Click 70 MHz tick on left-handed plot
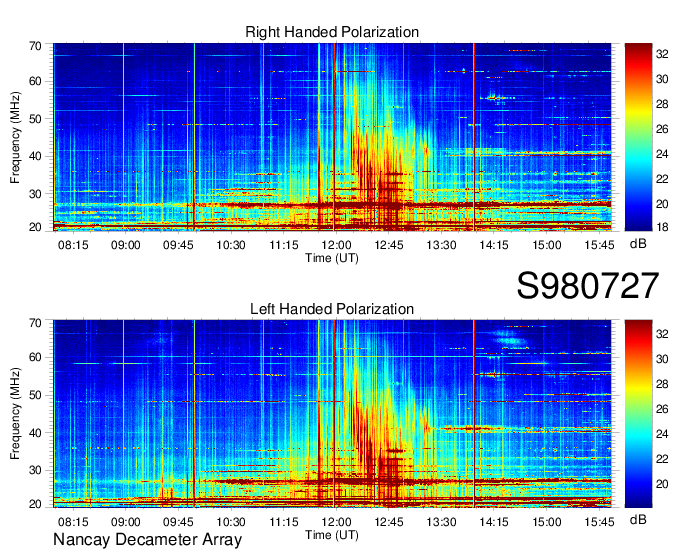This screenshot has height=552, width=680. [x=36, y=323]
